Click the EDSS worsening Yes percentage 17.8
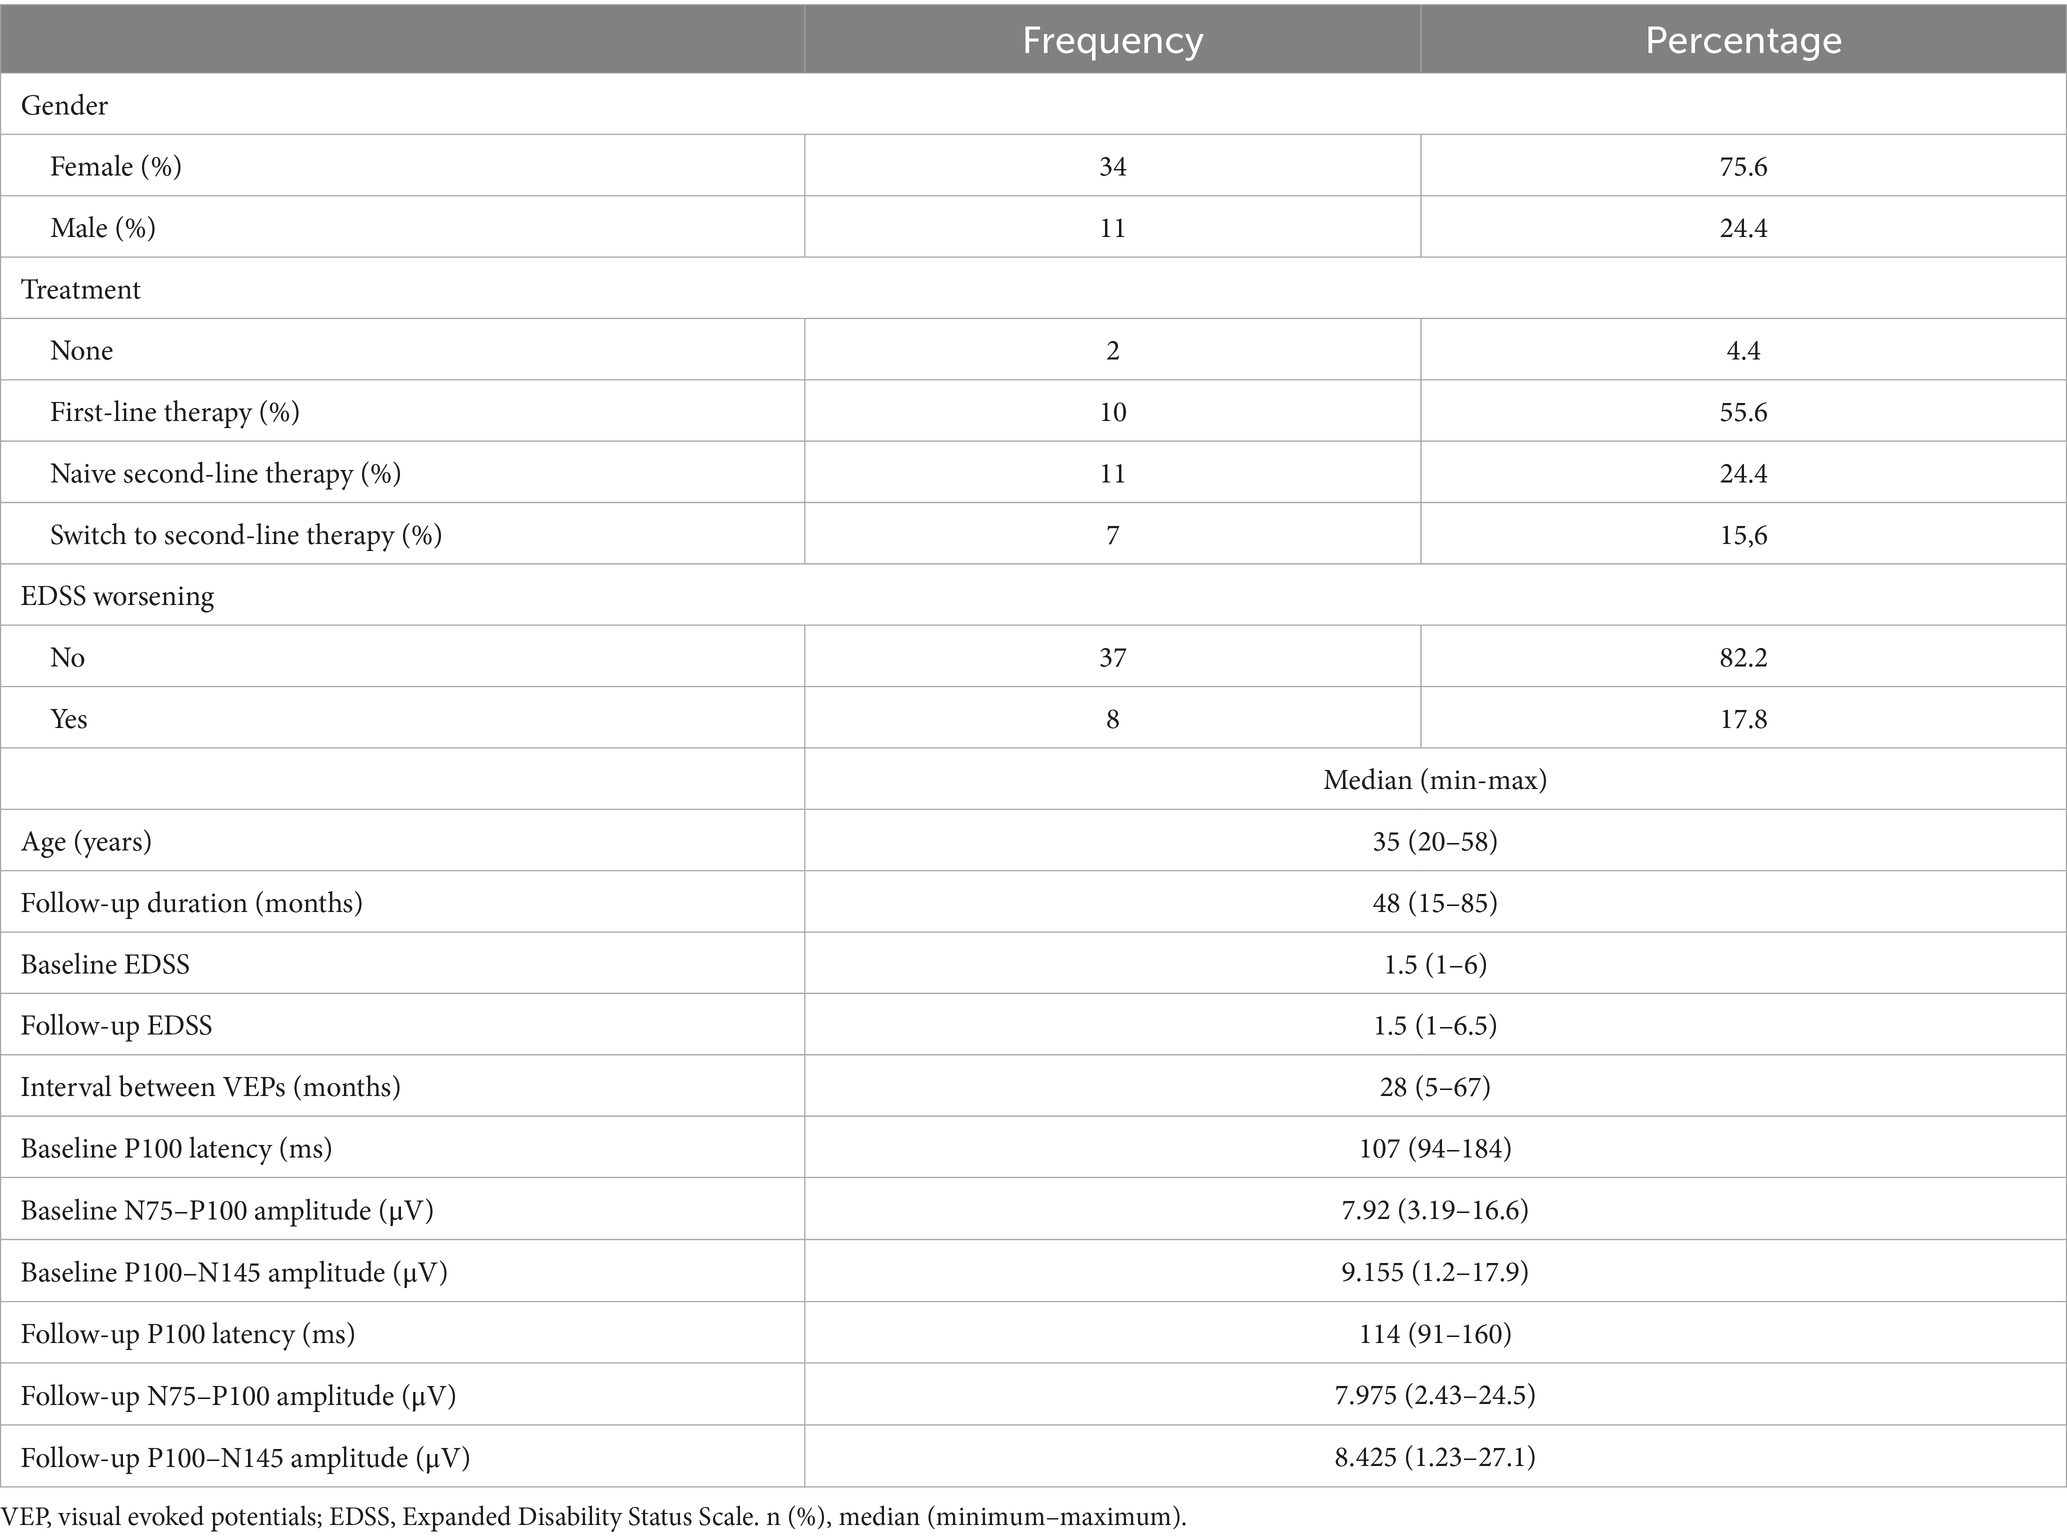The width and height of the screenshot is (2067, 1539). (x=1743, y=719)
